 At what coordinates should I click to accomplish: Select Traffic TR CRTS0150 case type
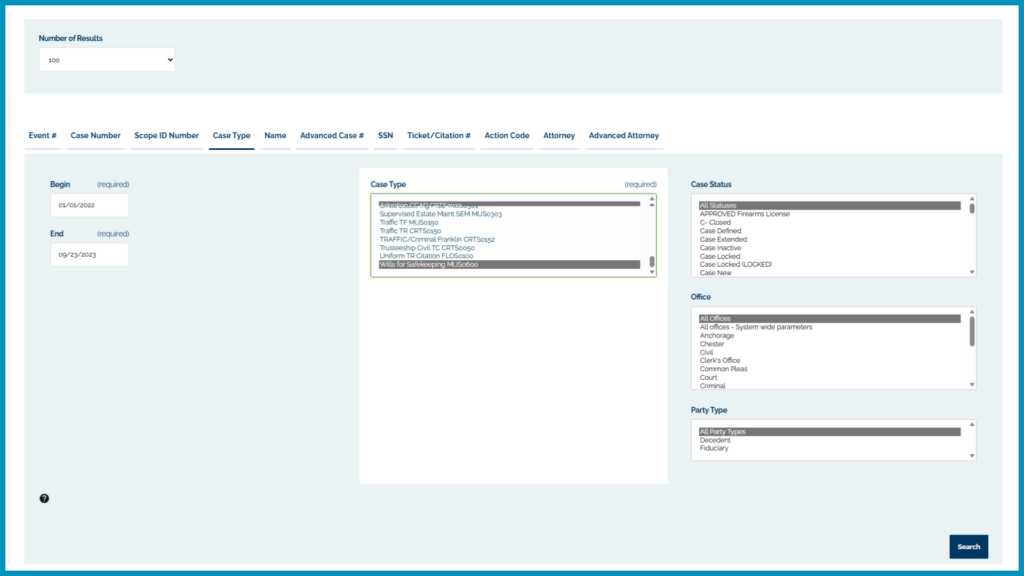tap(410, 231)
